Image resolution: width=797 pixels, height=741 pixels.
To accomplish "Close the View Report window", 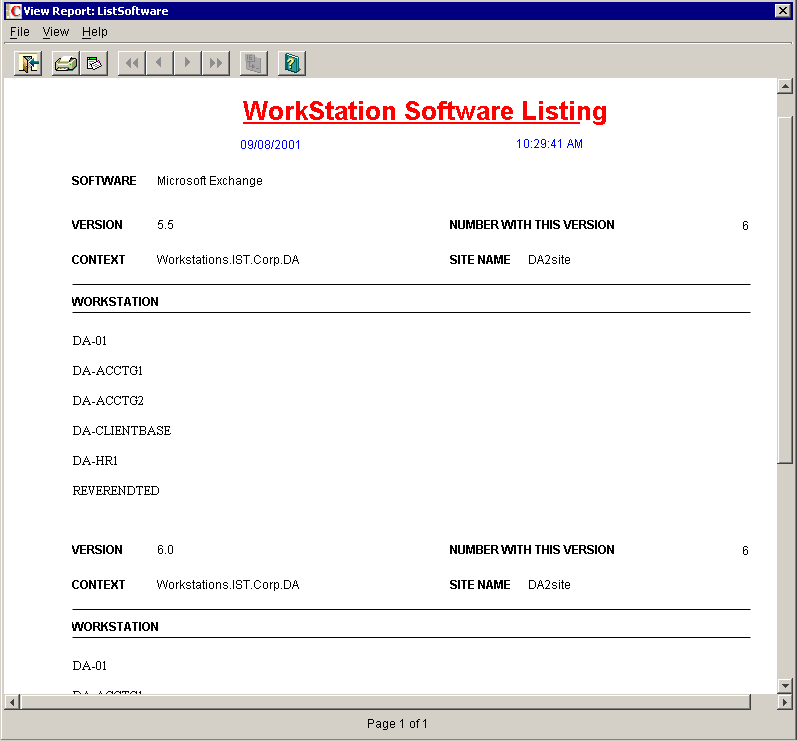I will tap(783, 11).
